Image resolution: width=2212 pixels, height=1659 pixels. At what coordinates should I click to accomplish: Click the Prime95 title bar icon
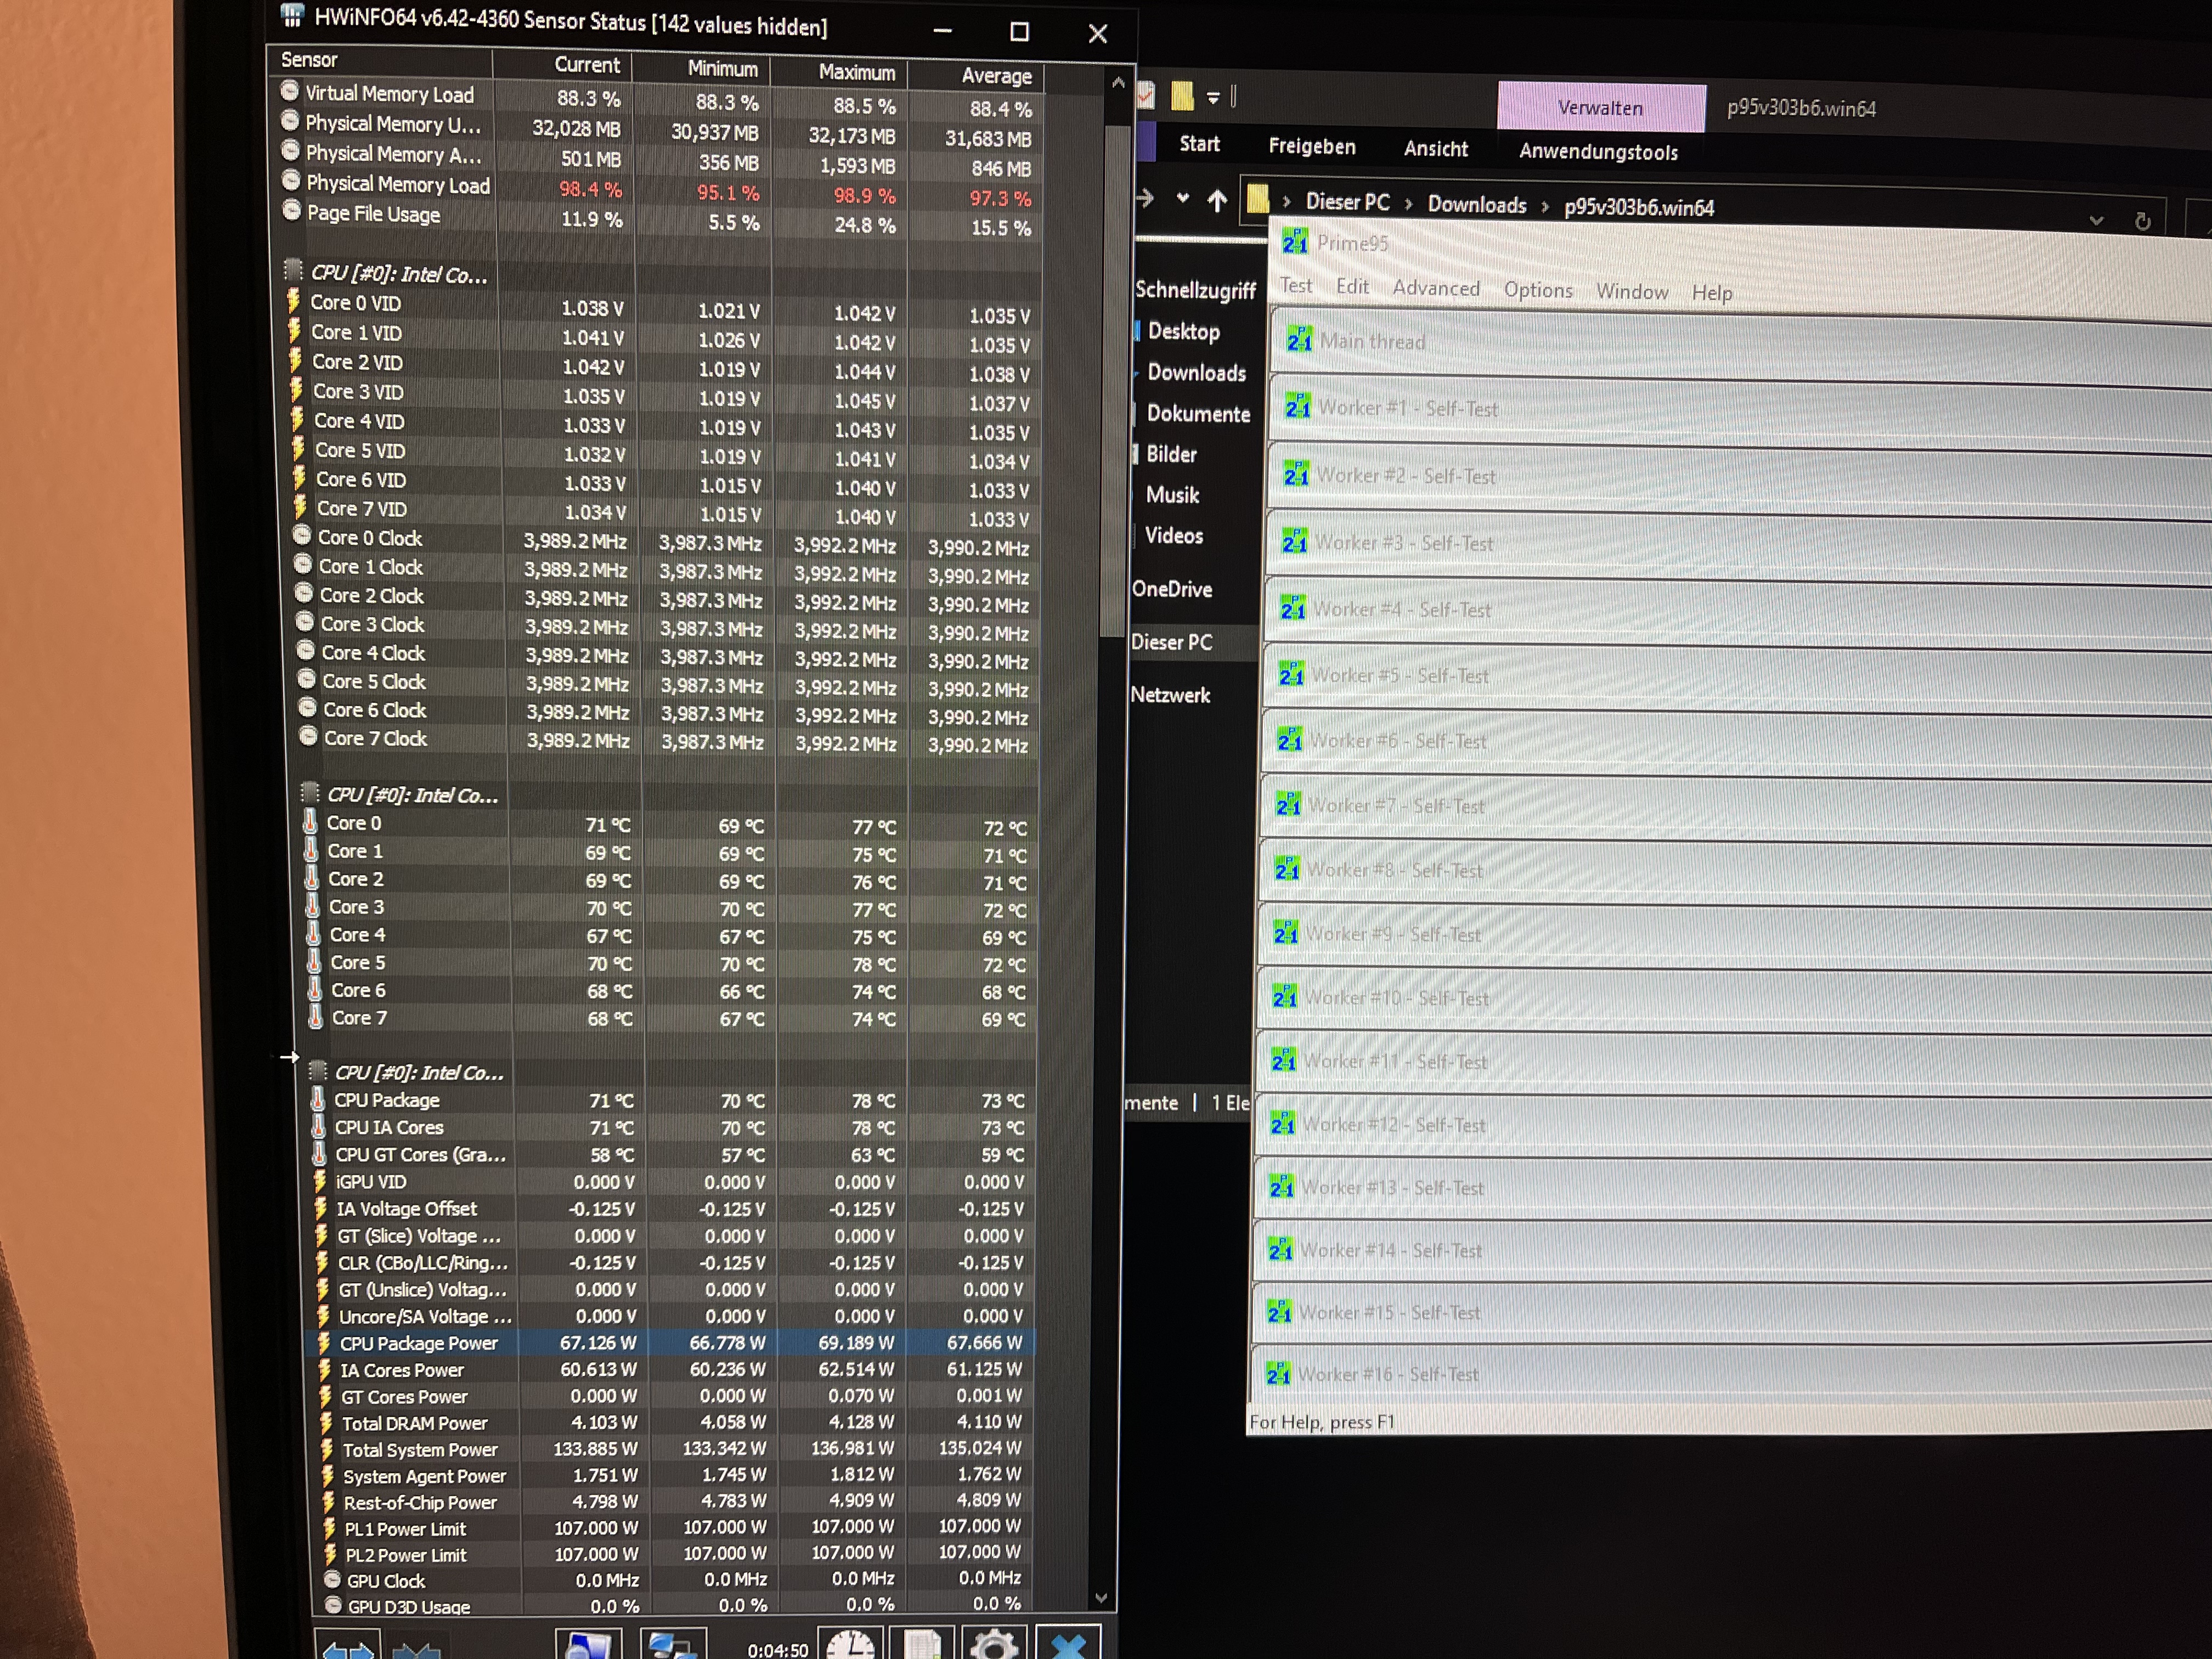click(x=1295, y=241)
